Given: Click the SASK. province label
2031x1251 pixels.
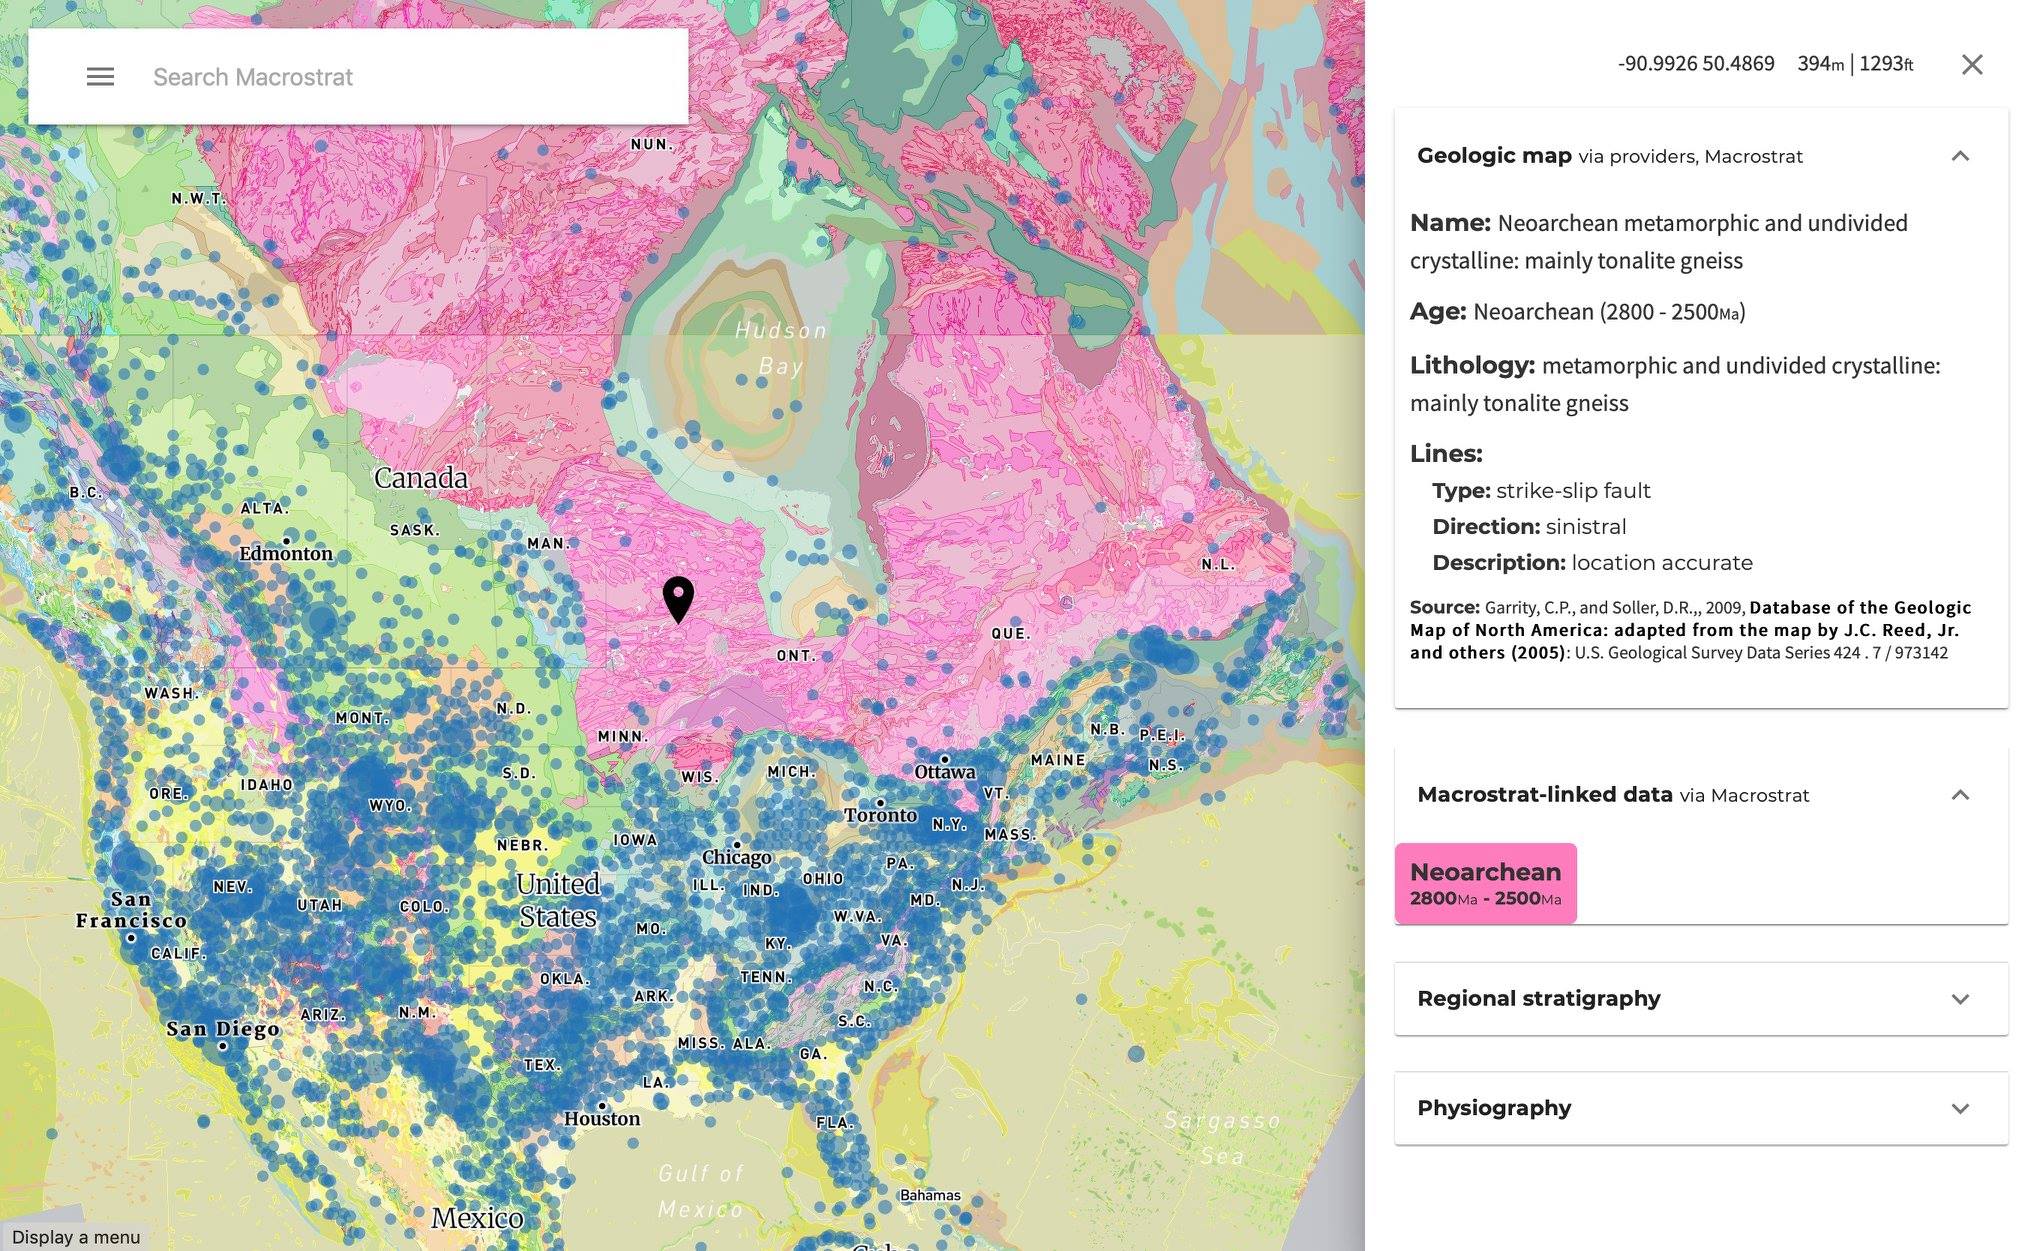Looking at the screenshot, I should coord(415,530).
